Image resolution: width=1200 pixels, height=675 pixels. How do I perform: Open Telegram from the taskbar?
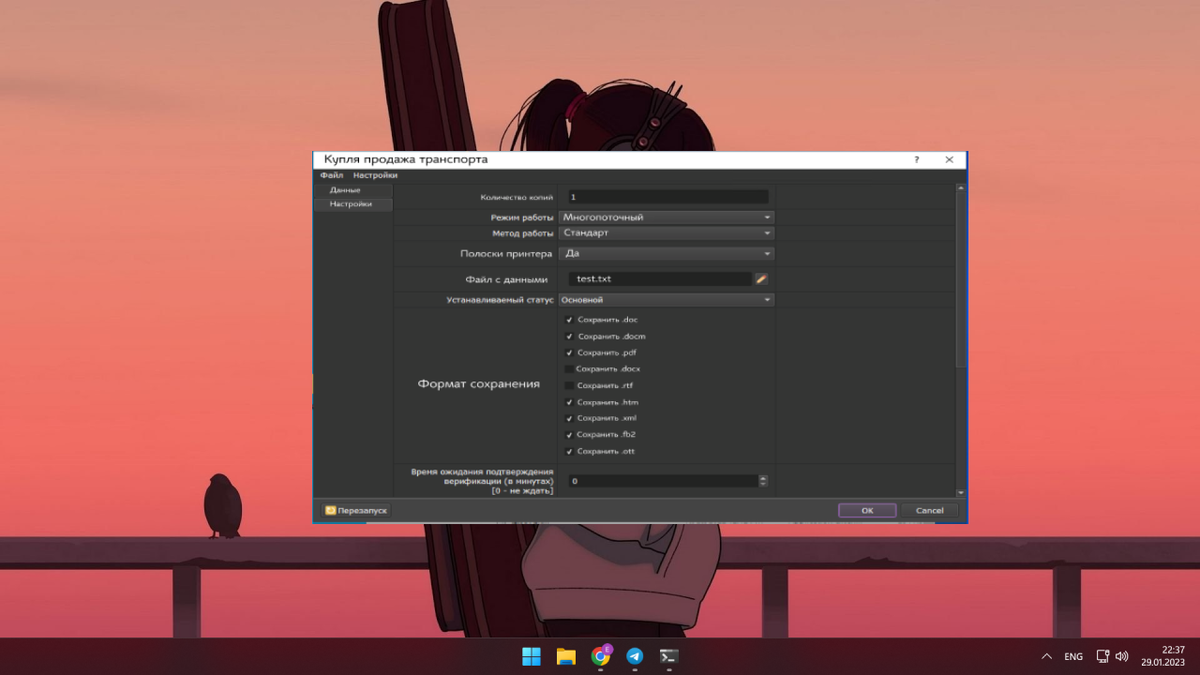pyautogui.click(x=635, y=656)
